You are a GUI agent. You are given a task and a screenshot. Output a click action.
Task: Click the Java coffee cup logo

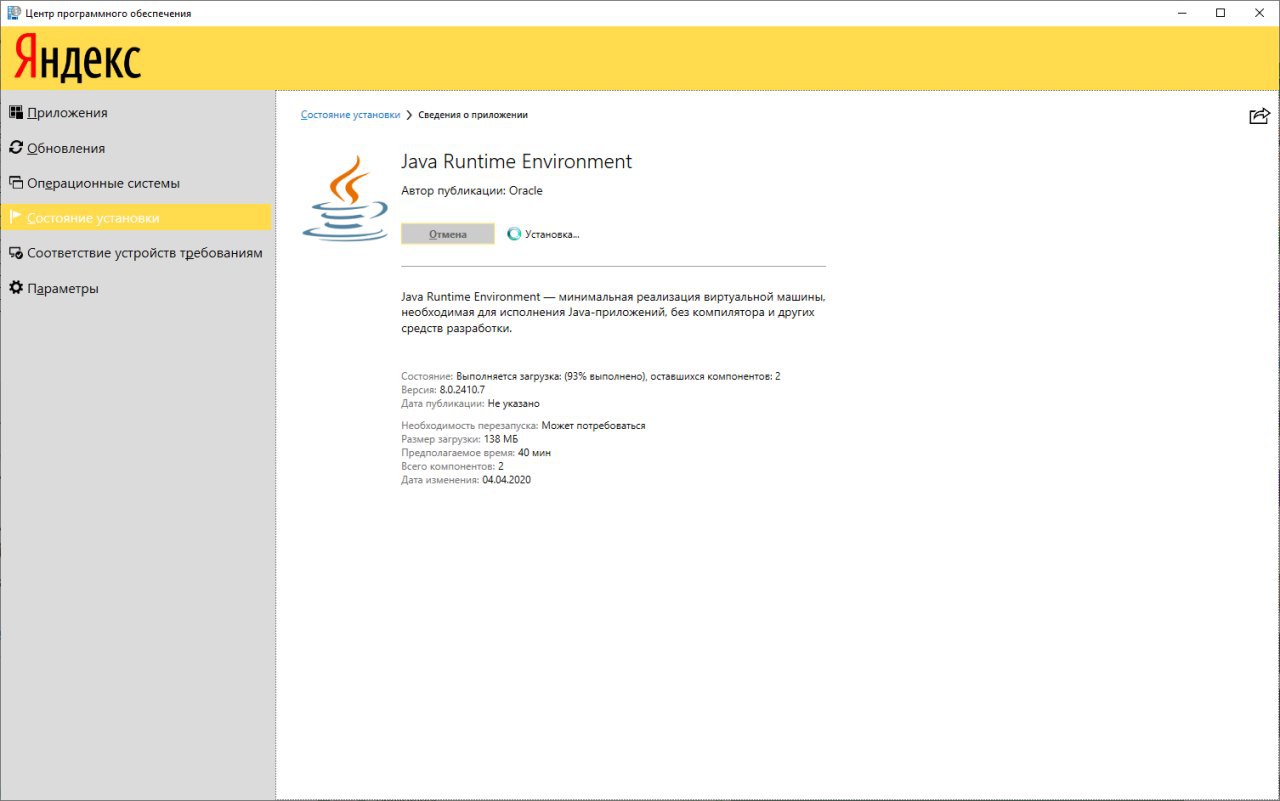pos(345,198)
